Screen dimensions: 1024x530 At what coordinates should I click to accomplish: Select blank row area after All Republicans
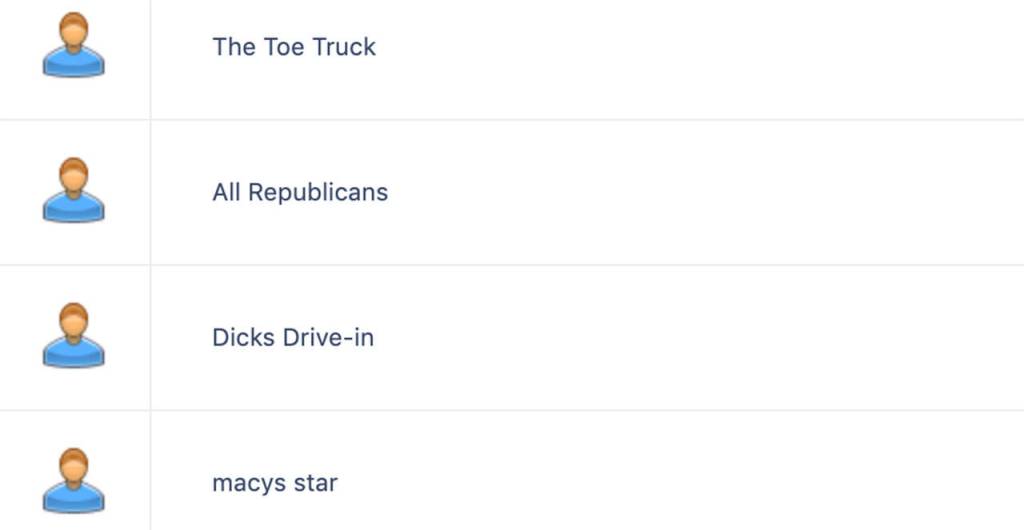click(x=700, y=192)
